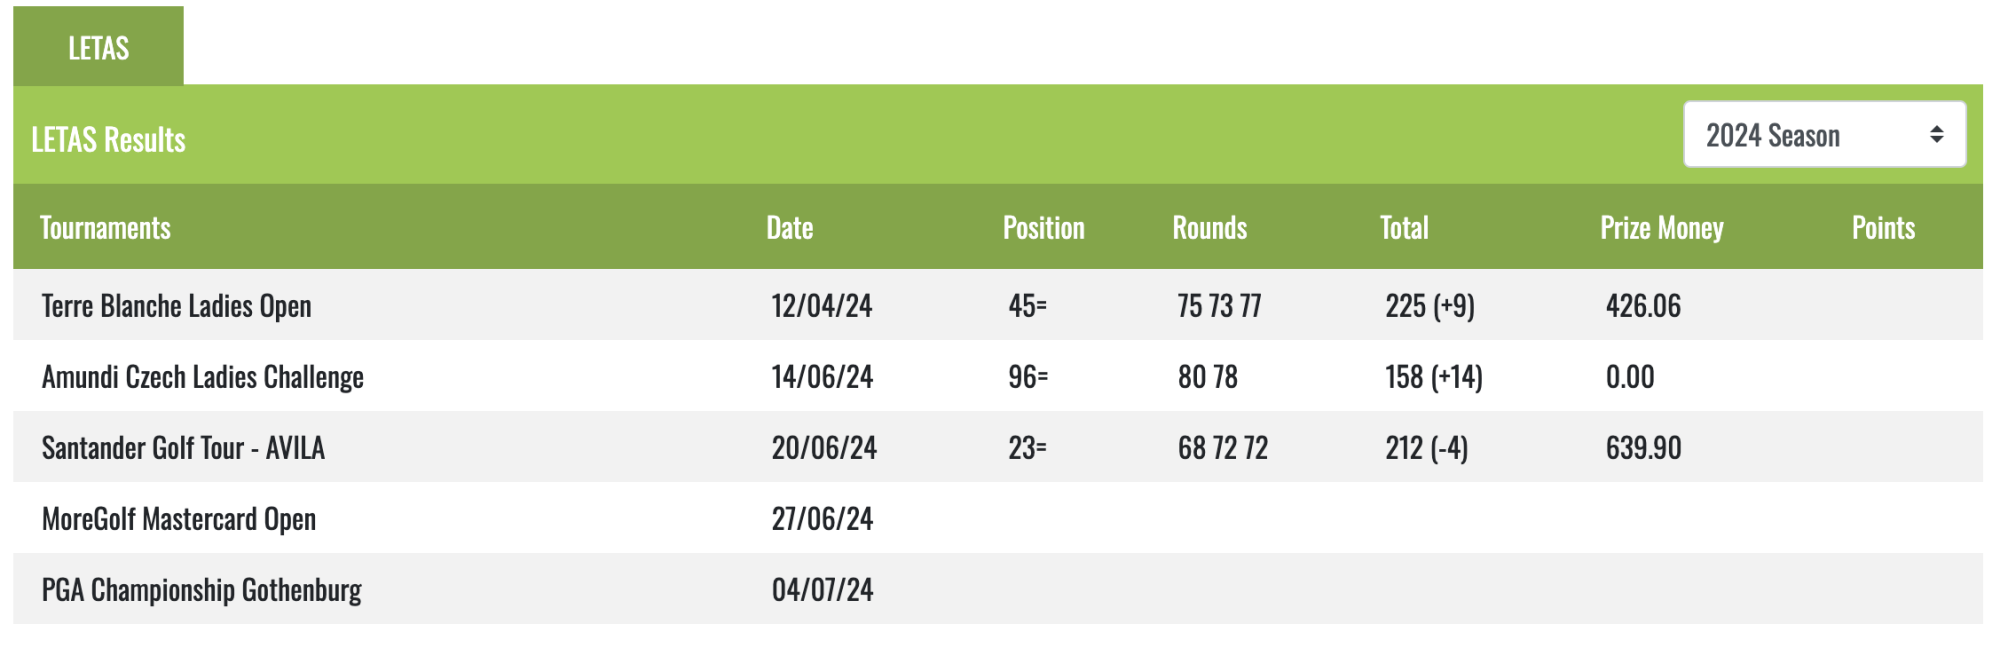Click the 639.90 prize money value
The image size is (2000, 648).
point(1644,447)
